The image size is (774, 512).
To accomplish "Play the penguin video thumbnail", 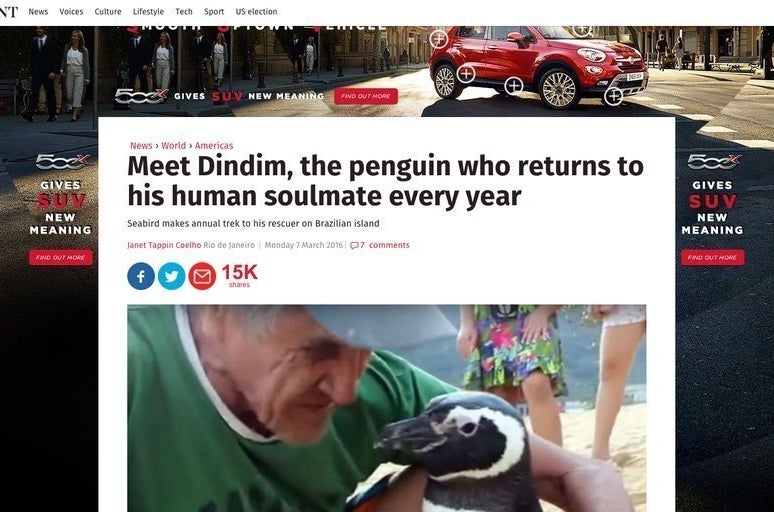I will click(x=387, y=408).
